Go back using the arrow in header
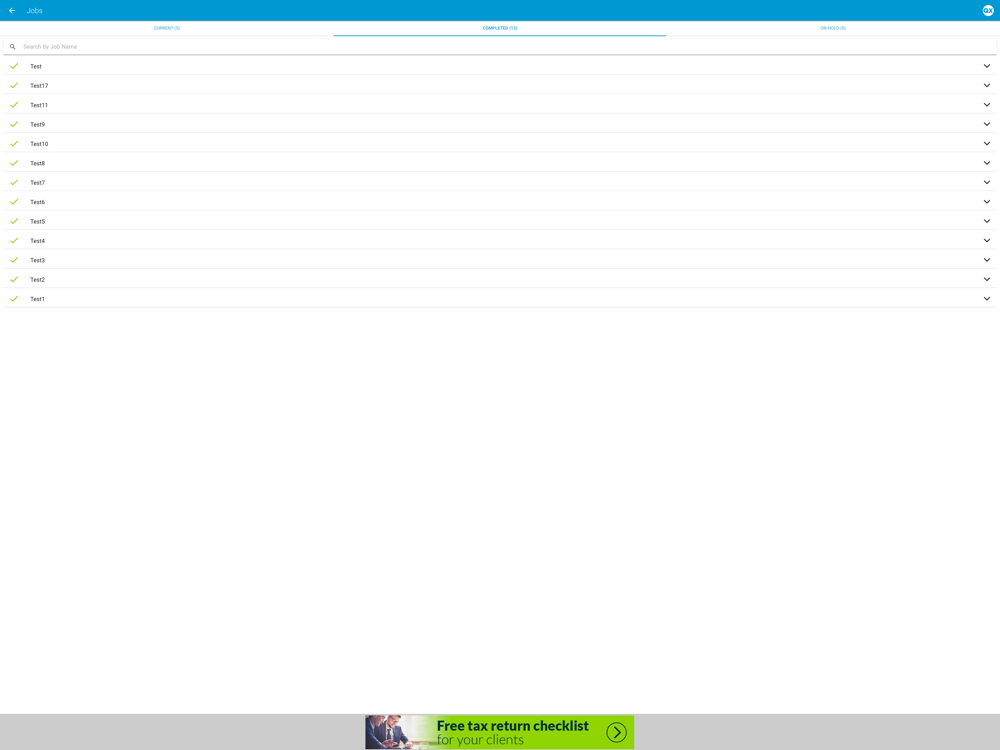 coord(12,10)
